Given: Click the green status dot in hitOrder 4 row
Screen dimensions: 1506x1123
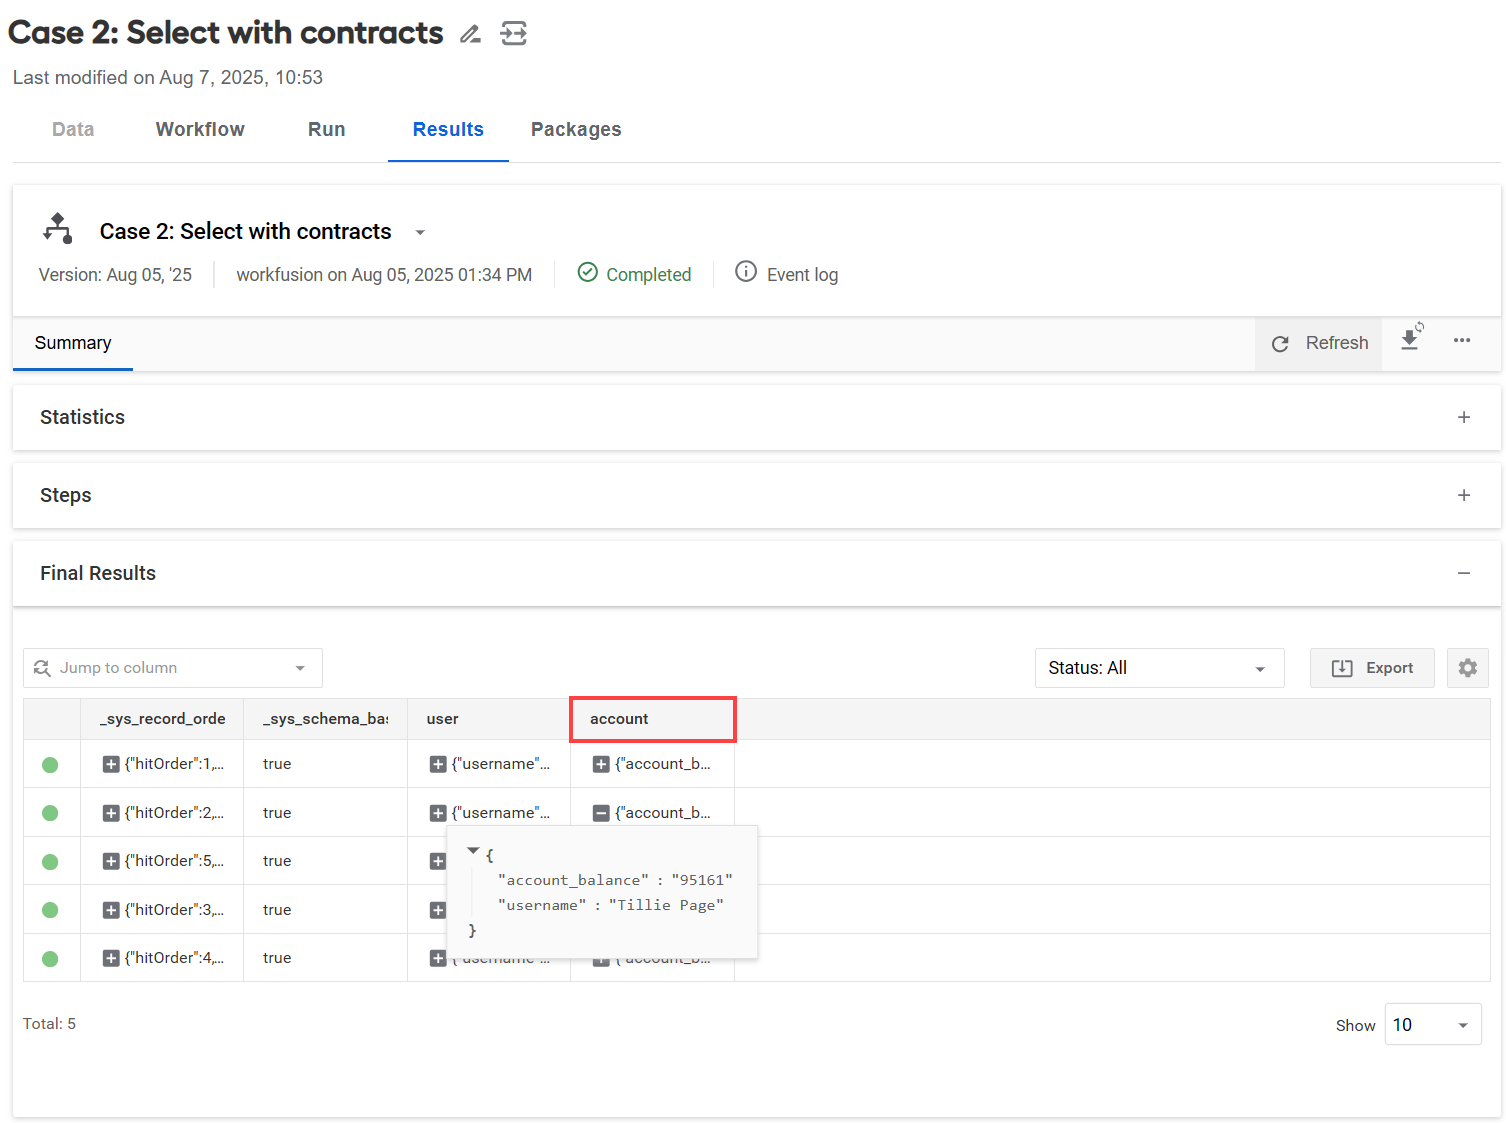Looking at the screenshot, I should (50, 959).
